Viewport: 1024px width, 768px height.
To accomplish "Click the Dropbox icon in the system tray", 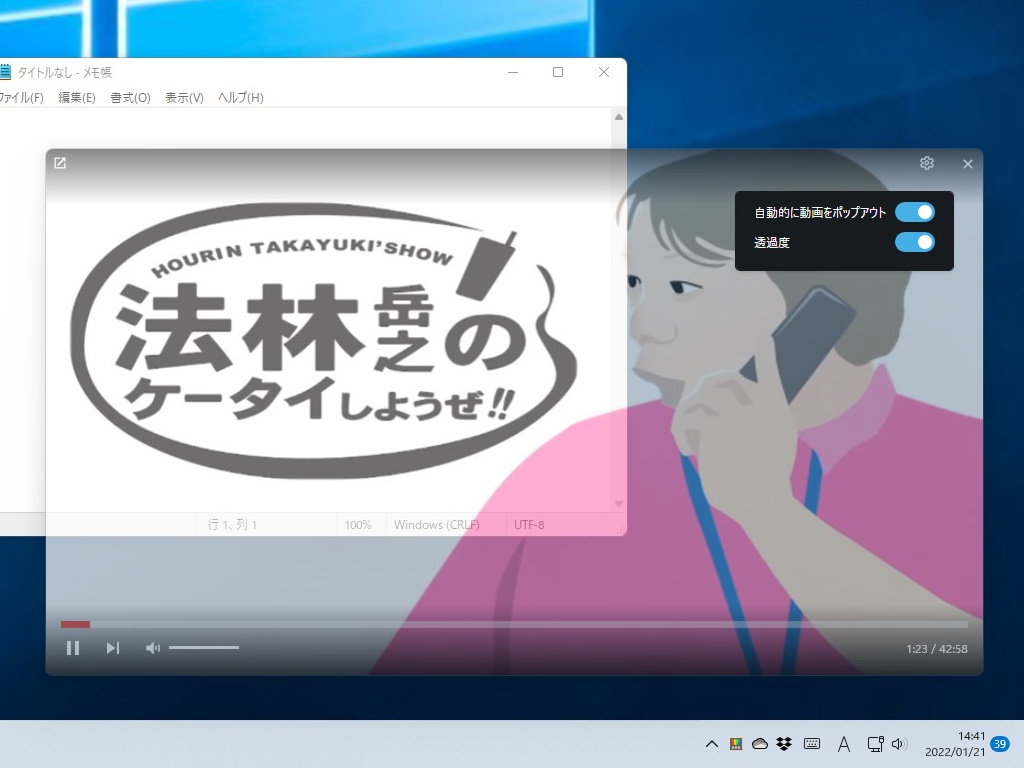I will coord(784,744).
